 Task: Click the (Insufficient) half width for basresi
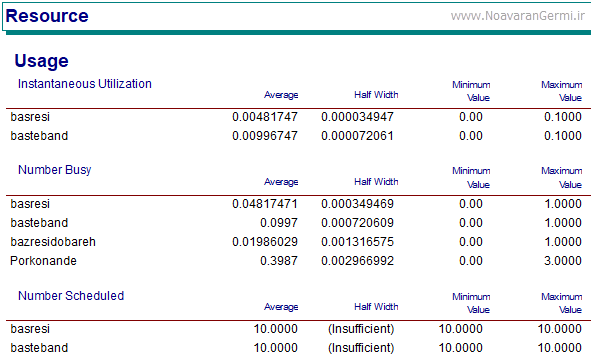pyautogui.click(x=361, y=329)
